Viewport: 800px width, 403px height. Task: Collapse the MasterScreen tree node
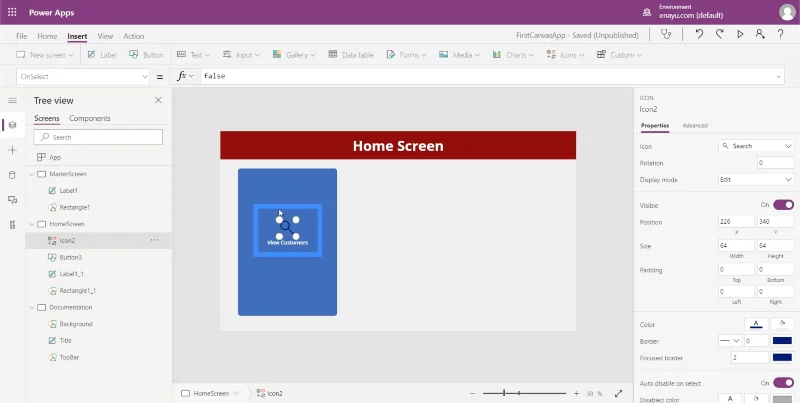32,174
